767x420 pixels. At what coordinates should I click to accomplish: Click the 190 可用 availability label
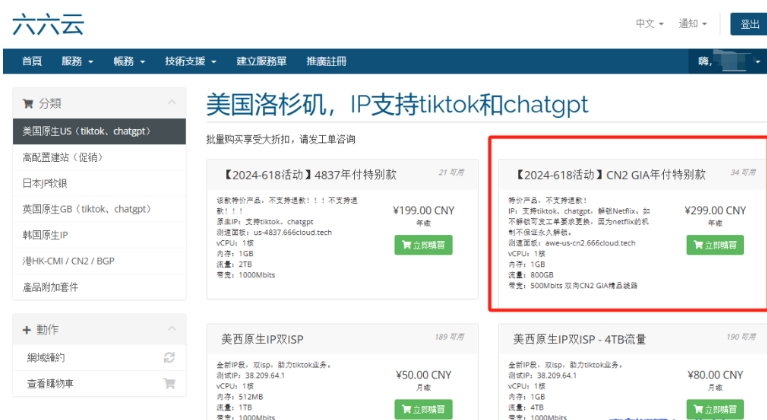coord(741,337)
